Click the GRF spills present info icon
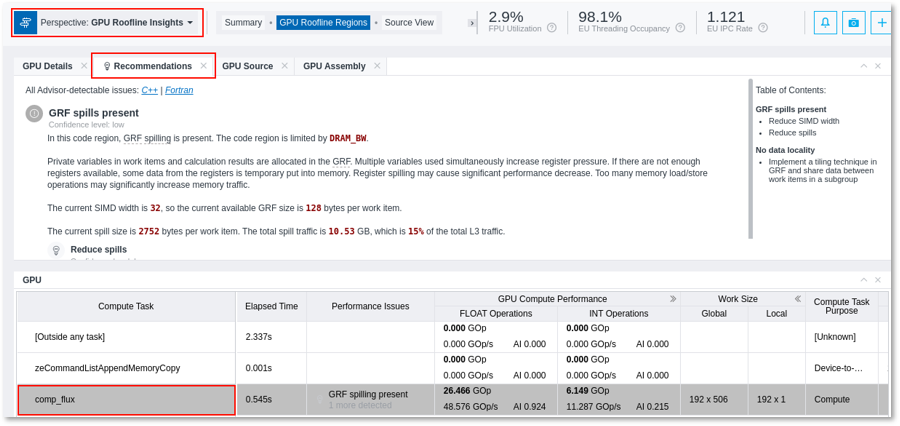The height and width of the screenshot is (426, 900). tap(34, 114)
